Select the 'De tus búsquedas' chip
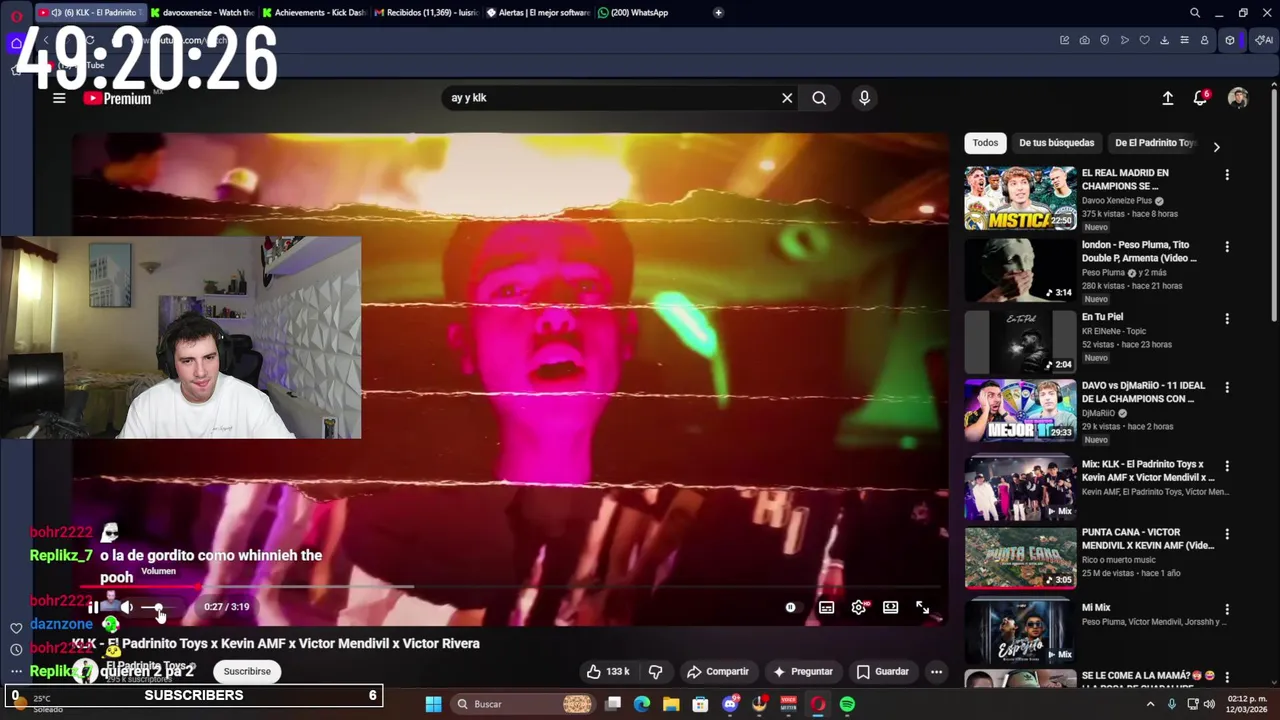 click(1057, 143)
